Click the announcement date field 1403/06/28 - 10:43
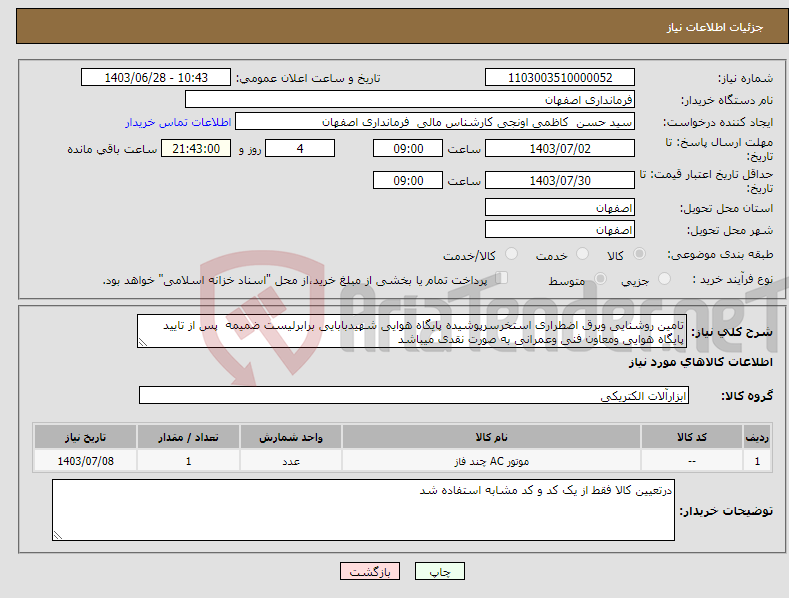 click(156, 78)
